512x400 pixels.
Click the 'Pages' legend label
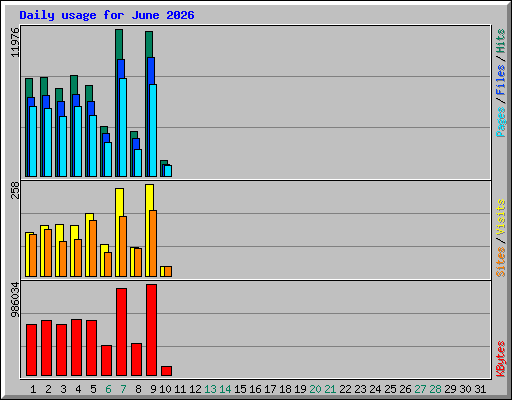(501, 122)
